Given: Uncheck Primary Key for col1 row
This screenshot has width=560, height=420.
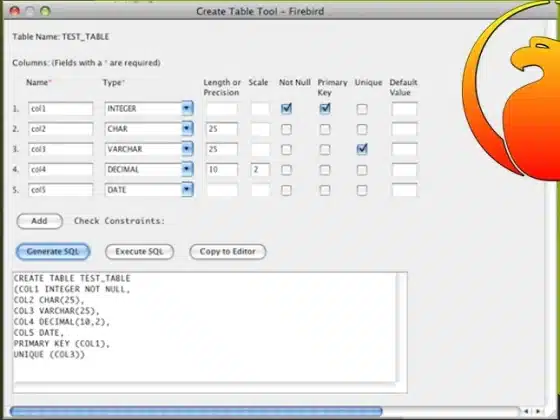Looking at the screenshot, I should (325, 109).
